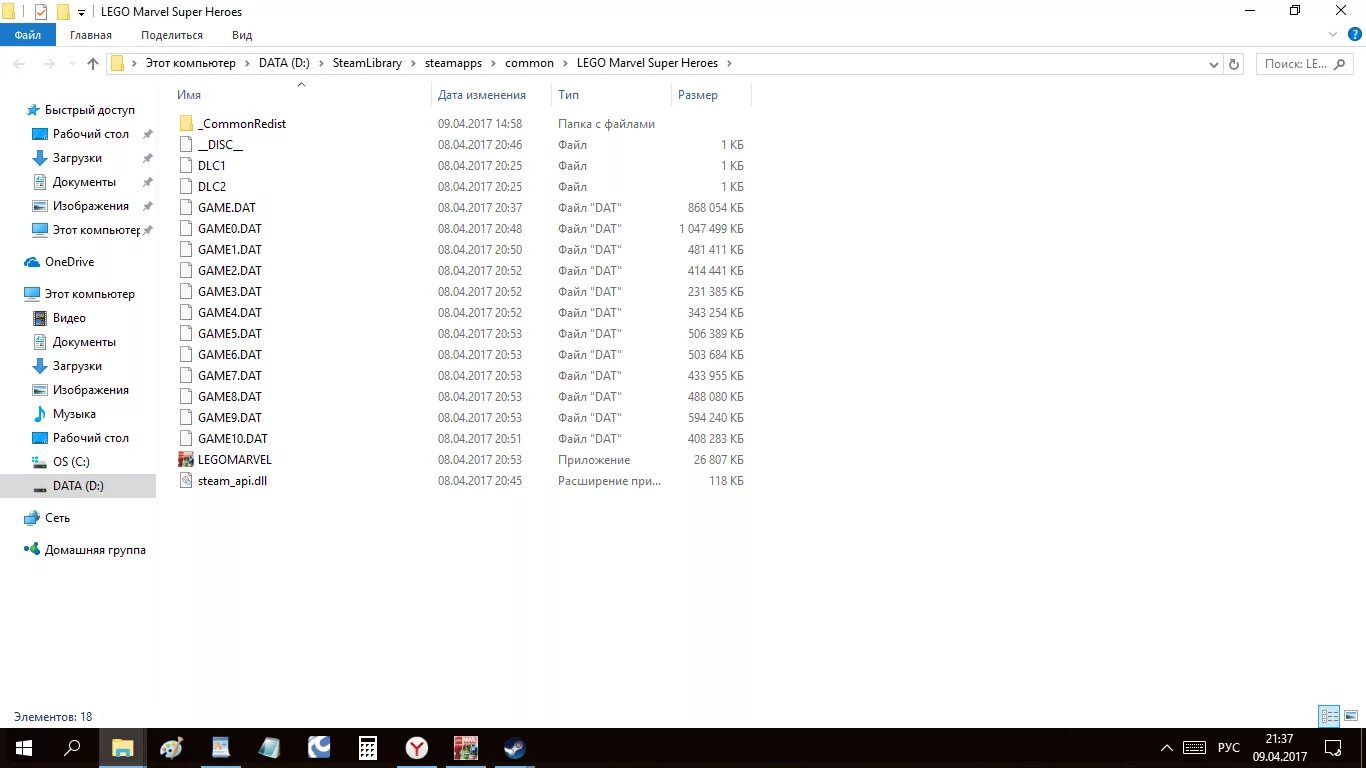Image resolution: width=1366 pixels, height=768 pixels.
Task: Click the 594 240 КБ size value
Action: (x=715, y=418)
